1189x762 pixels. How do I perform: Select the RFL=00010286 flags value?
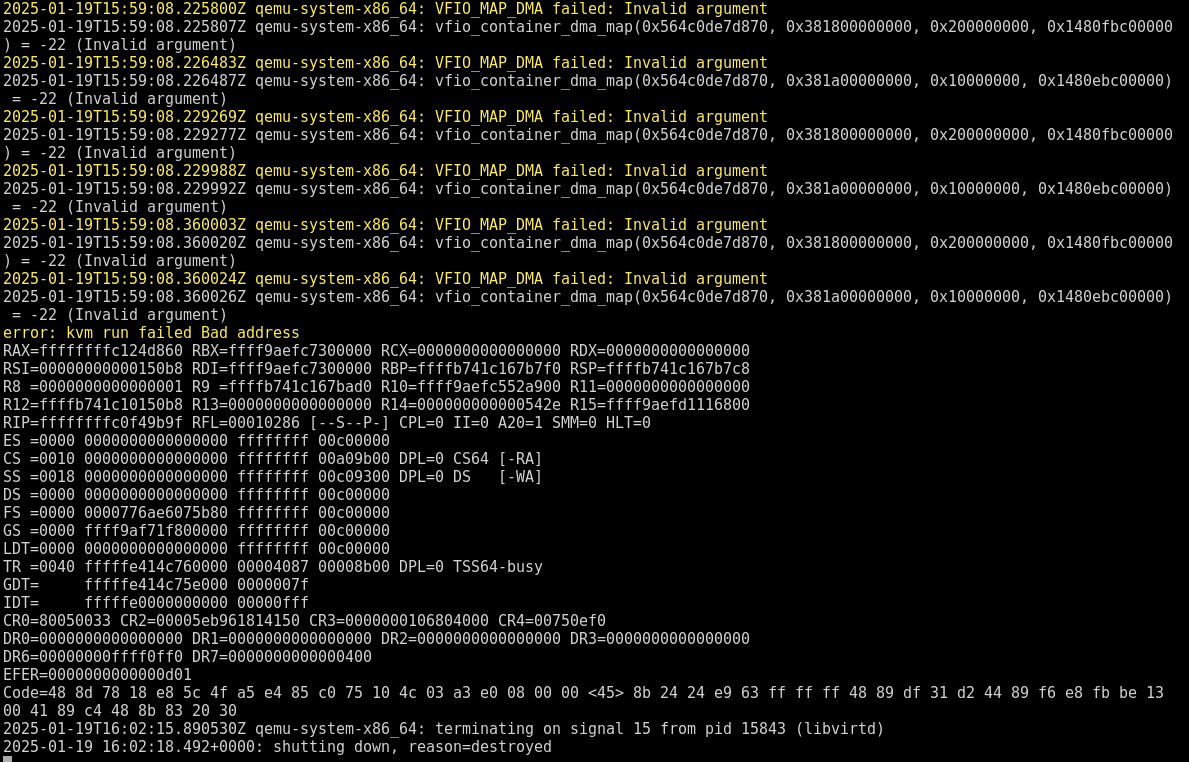click(246, 423)
